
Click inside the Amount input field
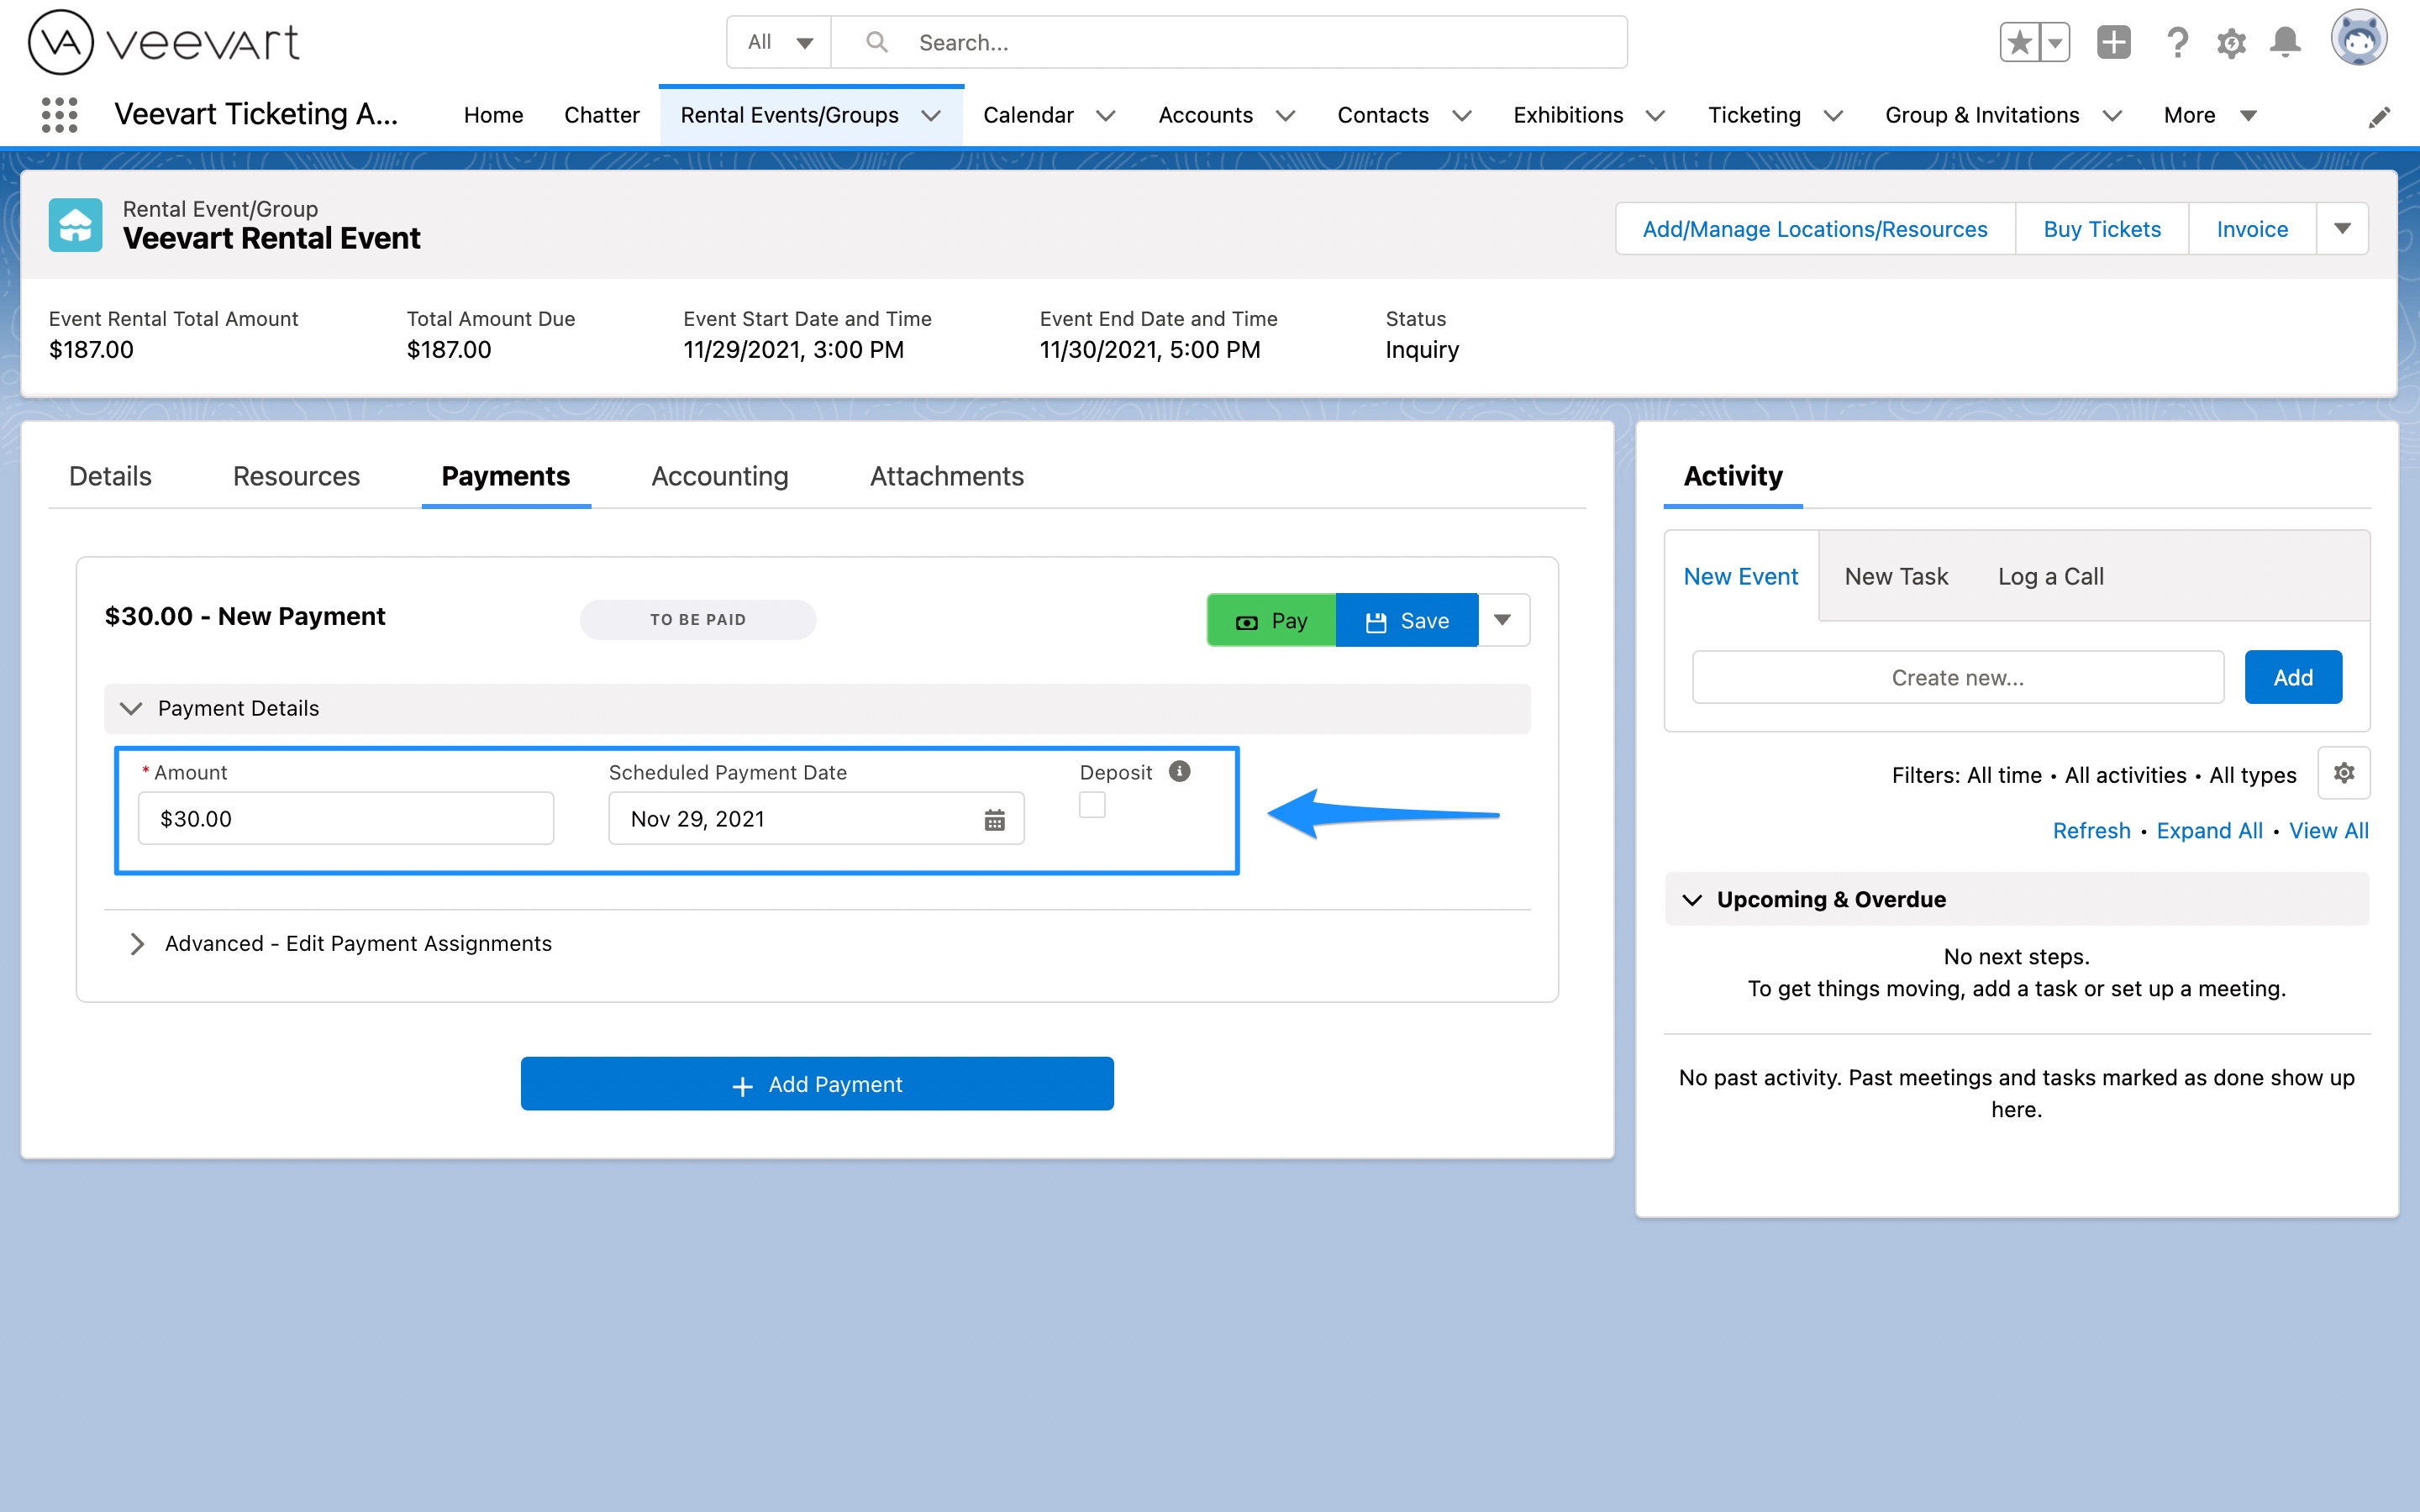pos(345,818)
